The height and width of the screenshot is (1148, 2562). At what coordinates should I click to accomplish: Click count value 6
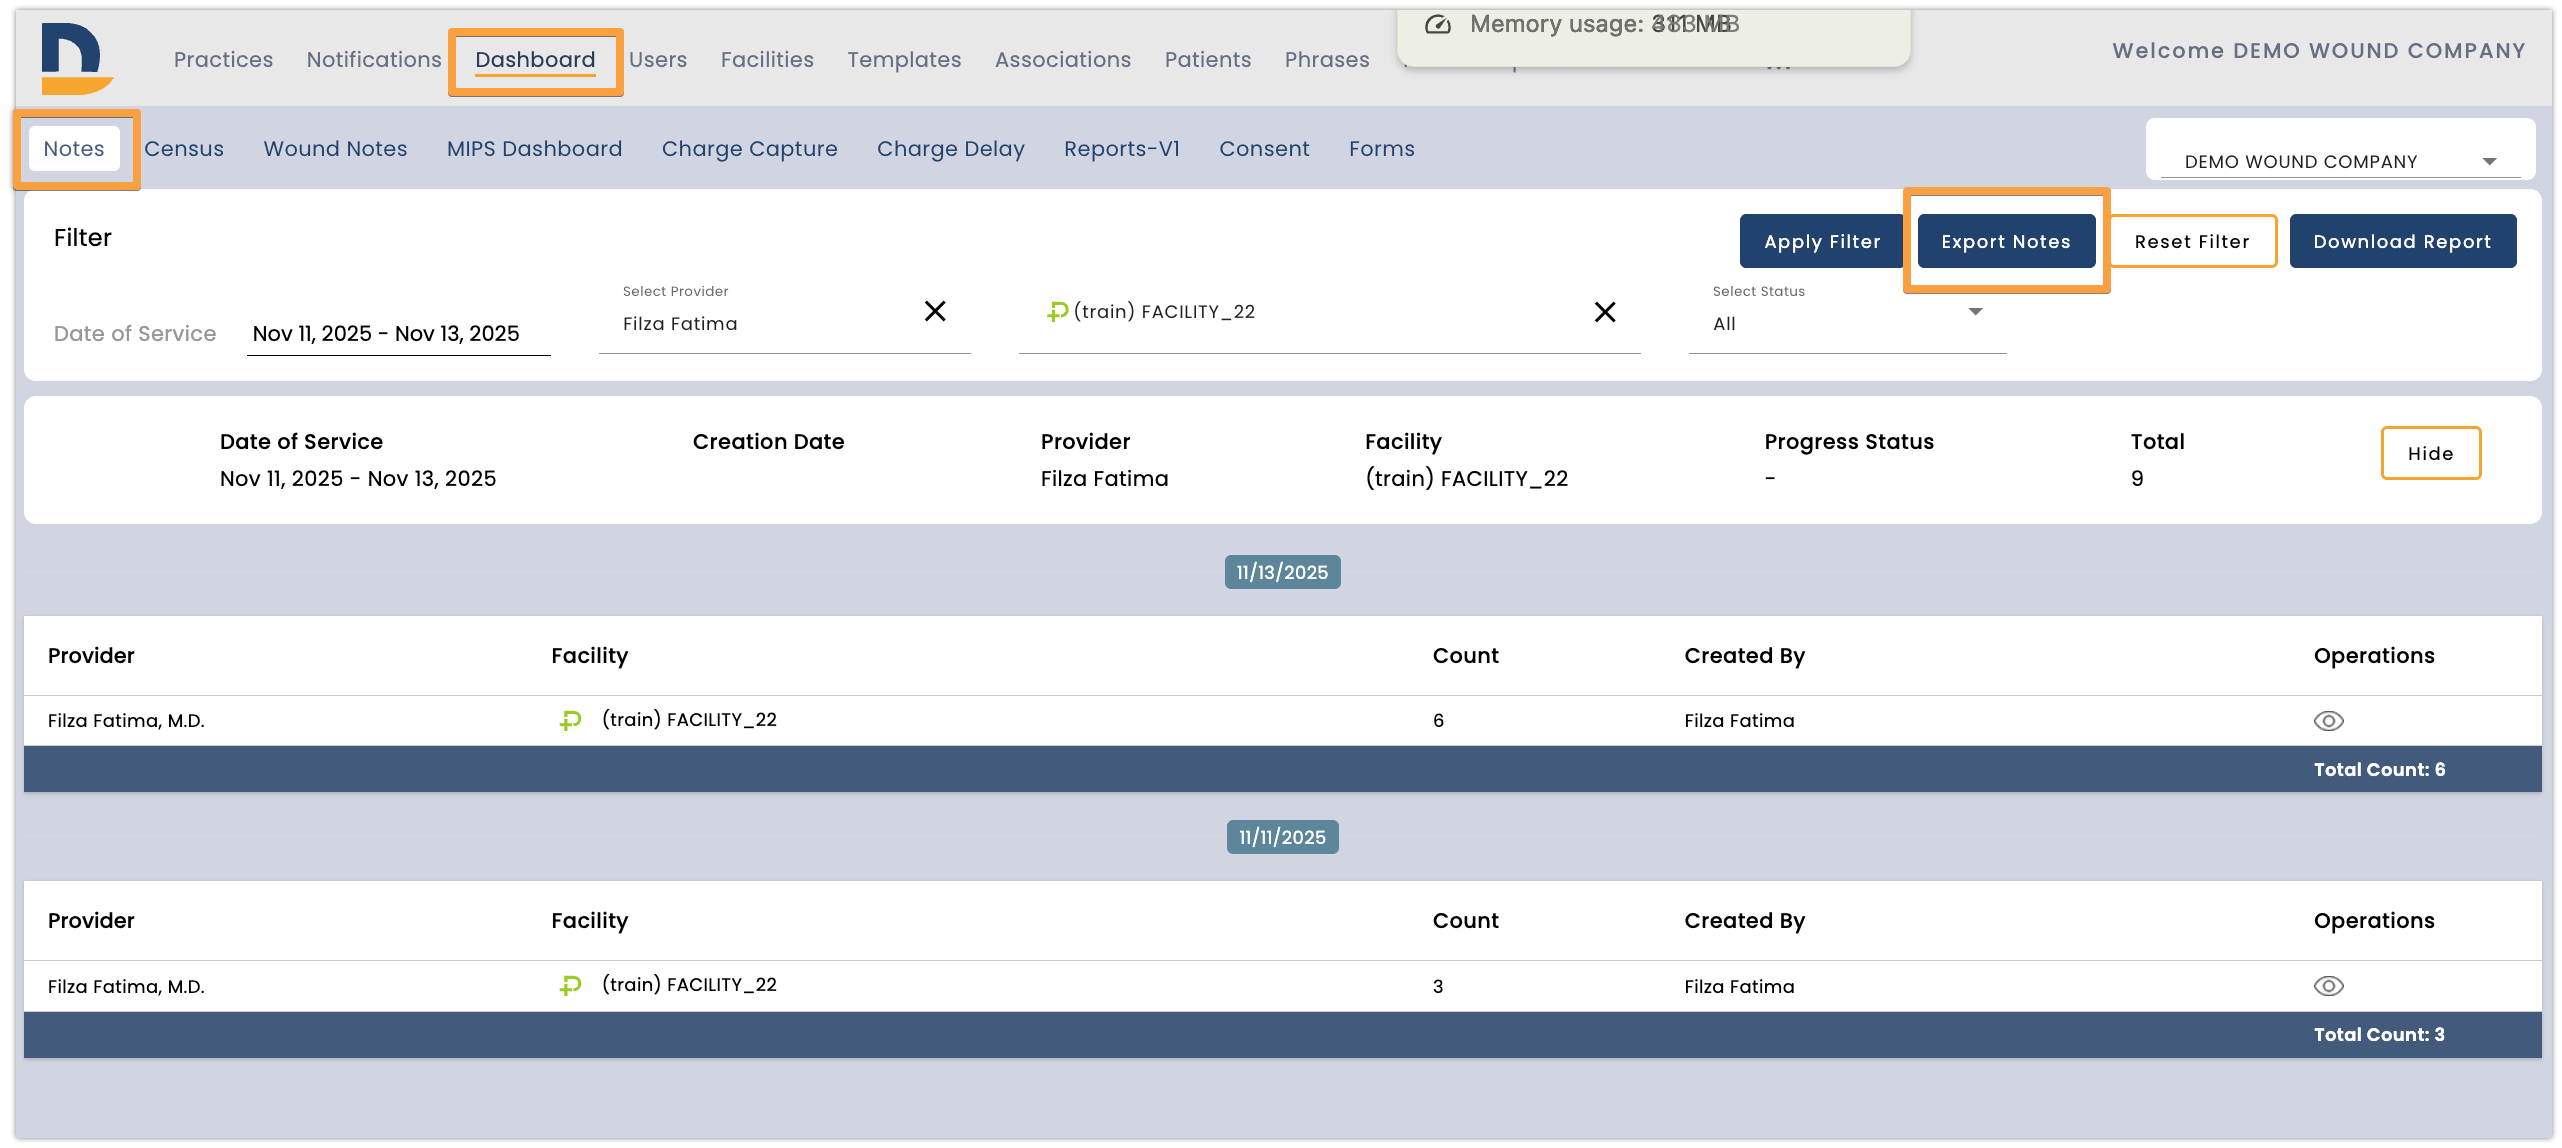1438,721
